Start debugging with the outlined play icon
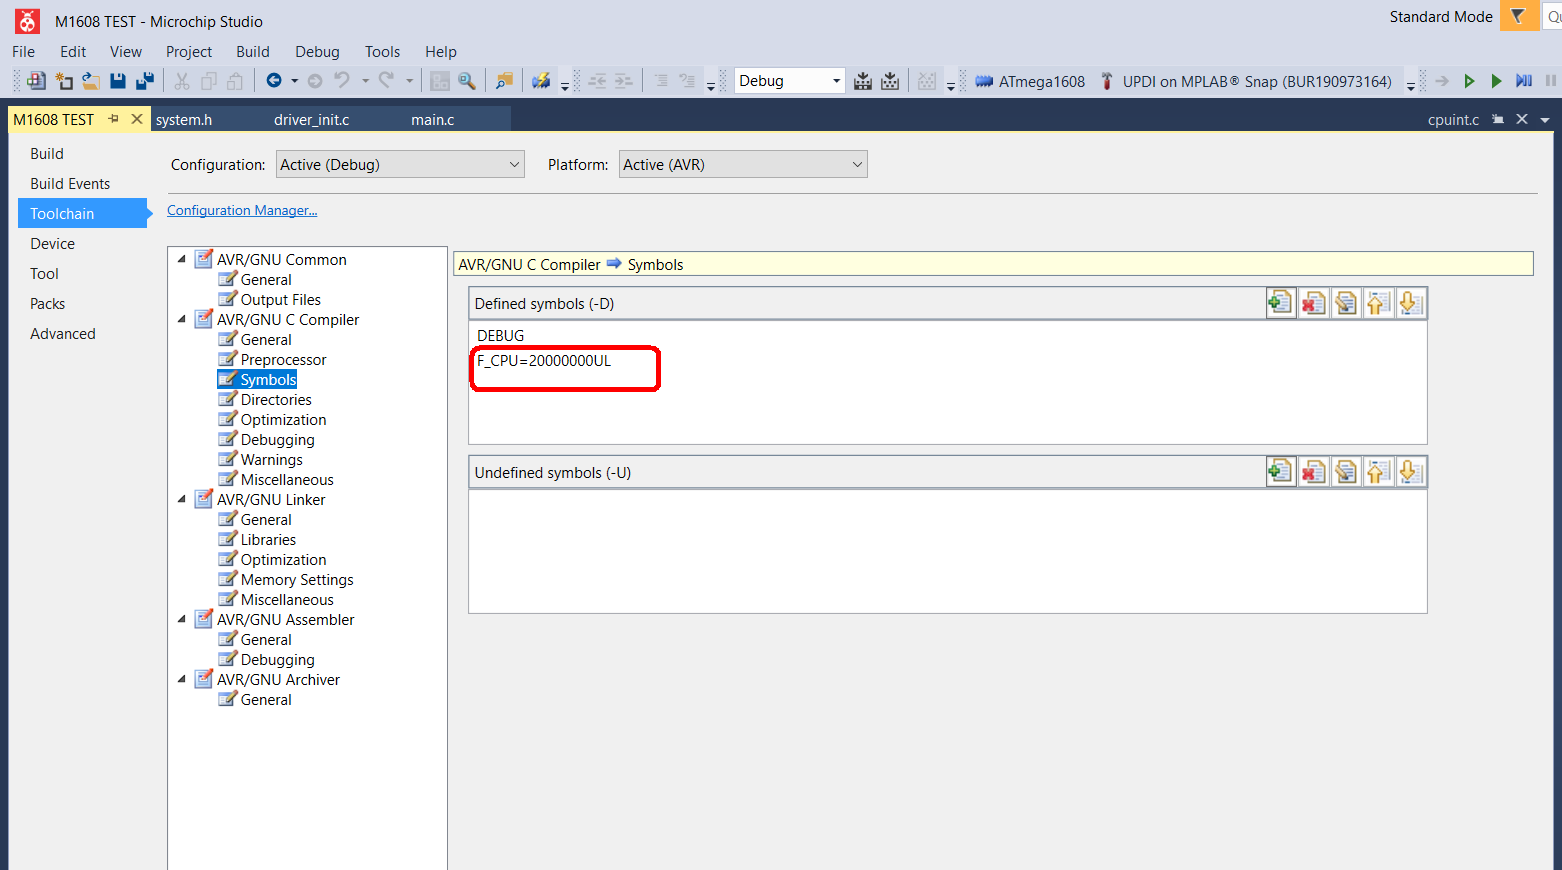The height and width of the screenshot is (870, 1562). point(1469,81)
